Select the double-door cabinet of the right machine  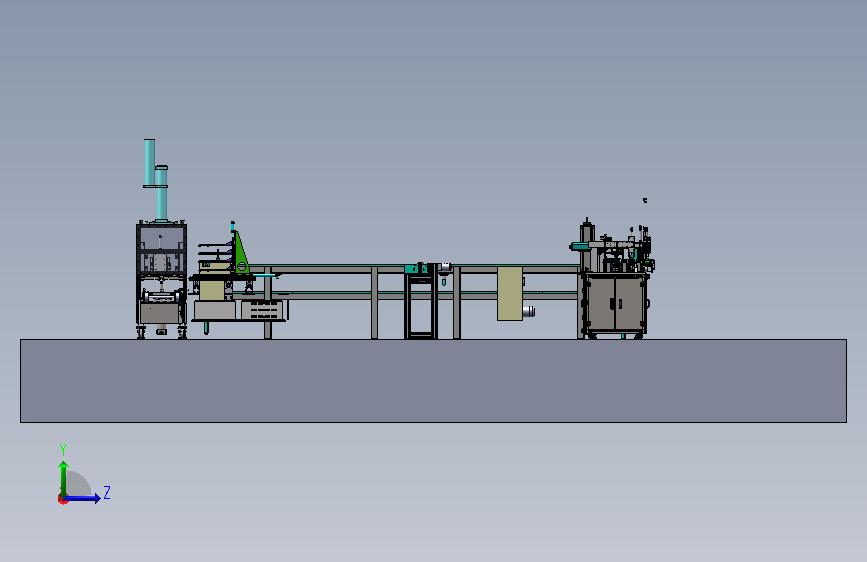pyautogui.click(x=616, y=303)
